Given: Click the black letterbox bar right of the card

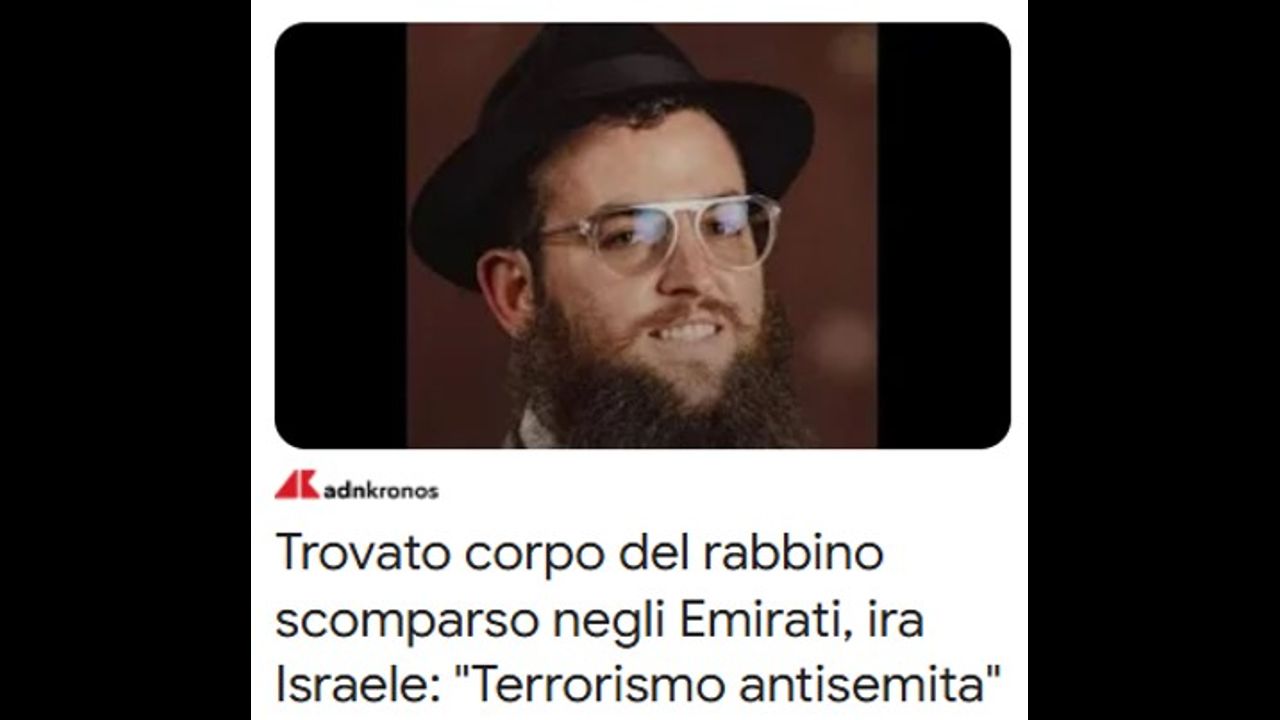Looking at the screenshot, I should [x=1154, y=360].
